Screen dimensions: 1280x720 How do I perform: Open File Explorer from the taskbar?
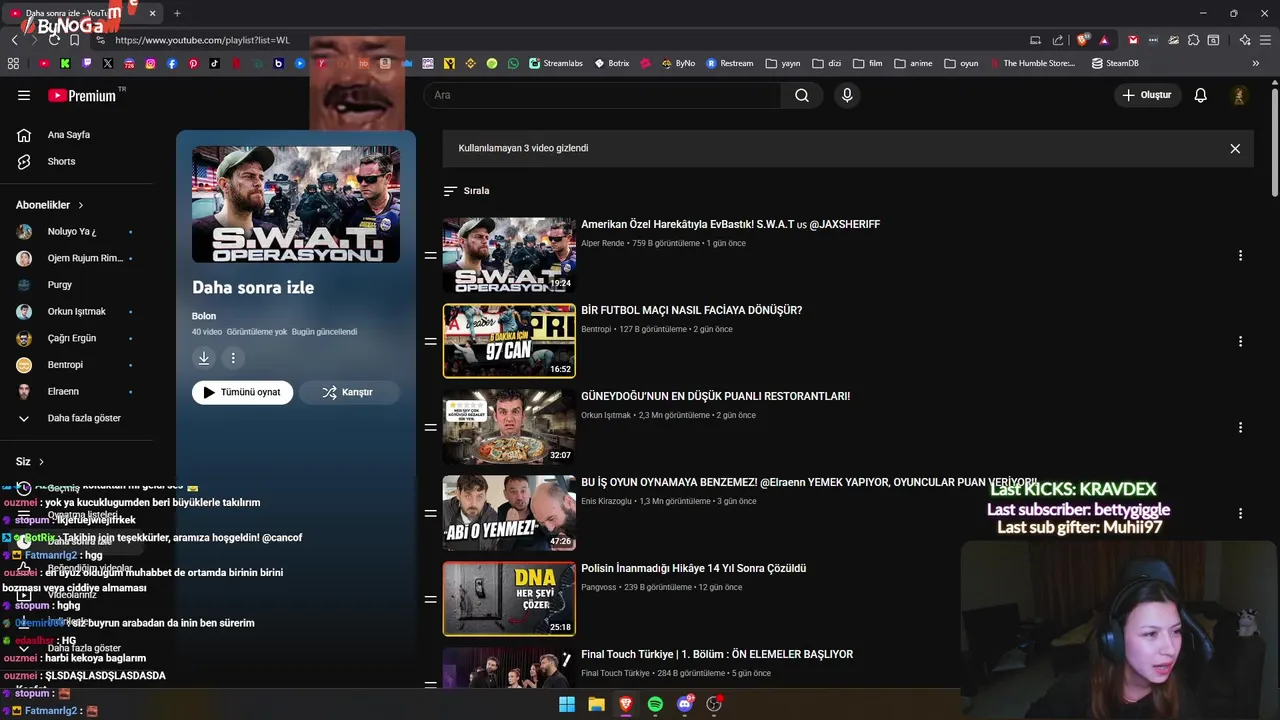[596, 704]
